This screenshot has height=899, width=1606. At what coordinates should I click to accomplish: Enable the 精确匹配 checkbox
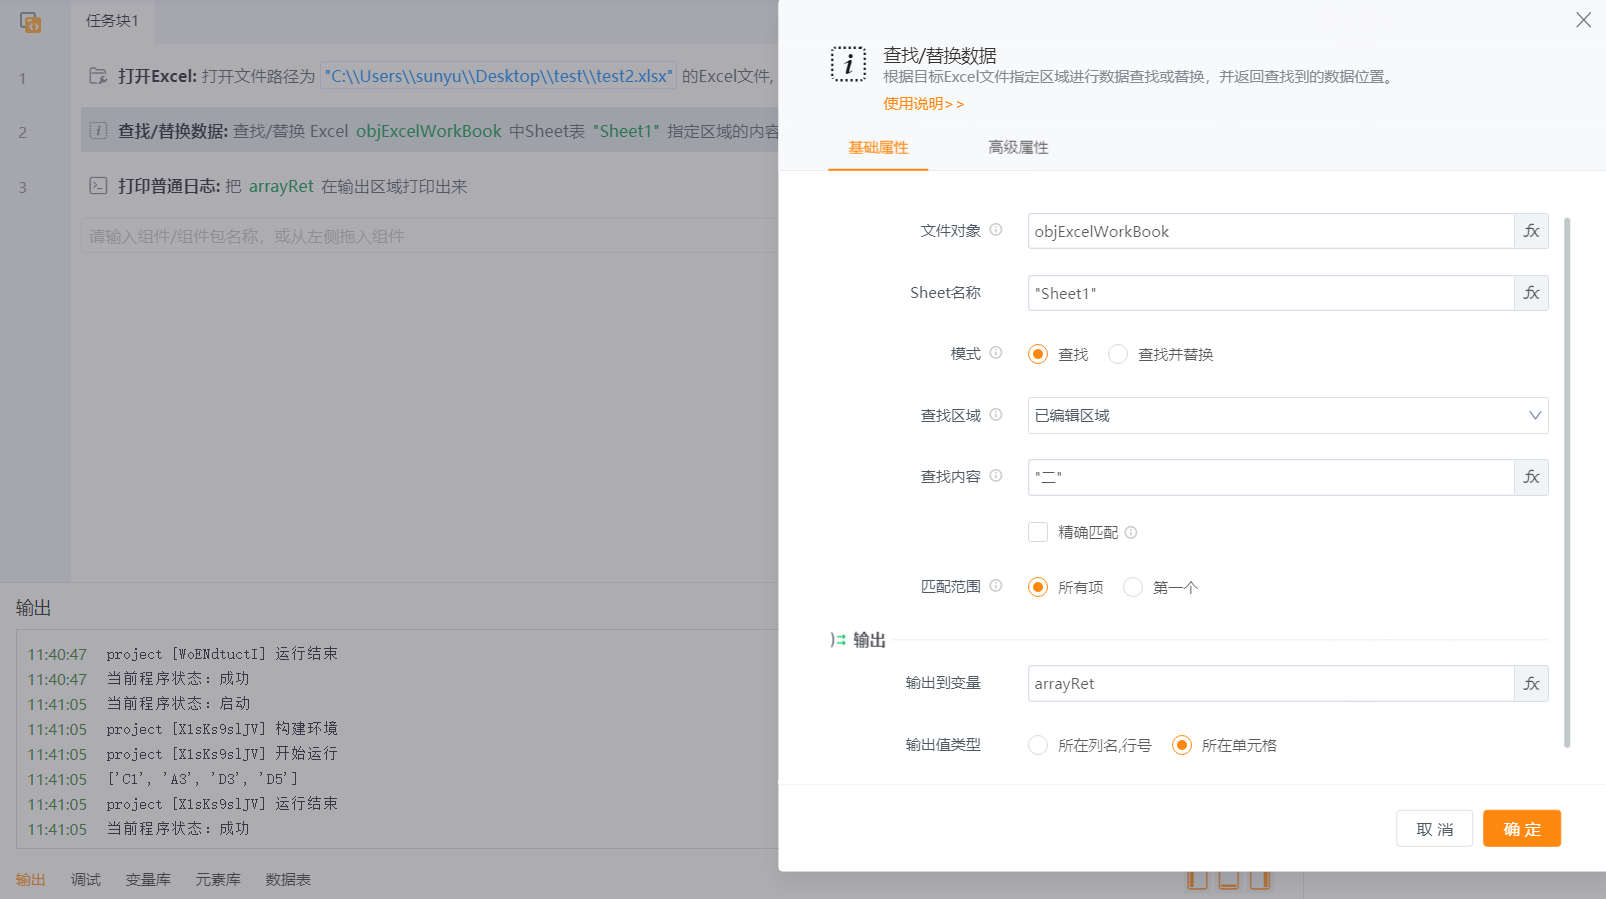(x=1038, y=532)
